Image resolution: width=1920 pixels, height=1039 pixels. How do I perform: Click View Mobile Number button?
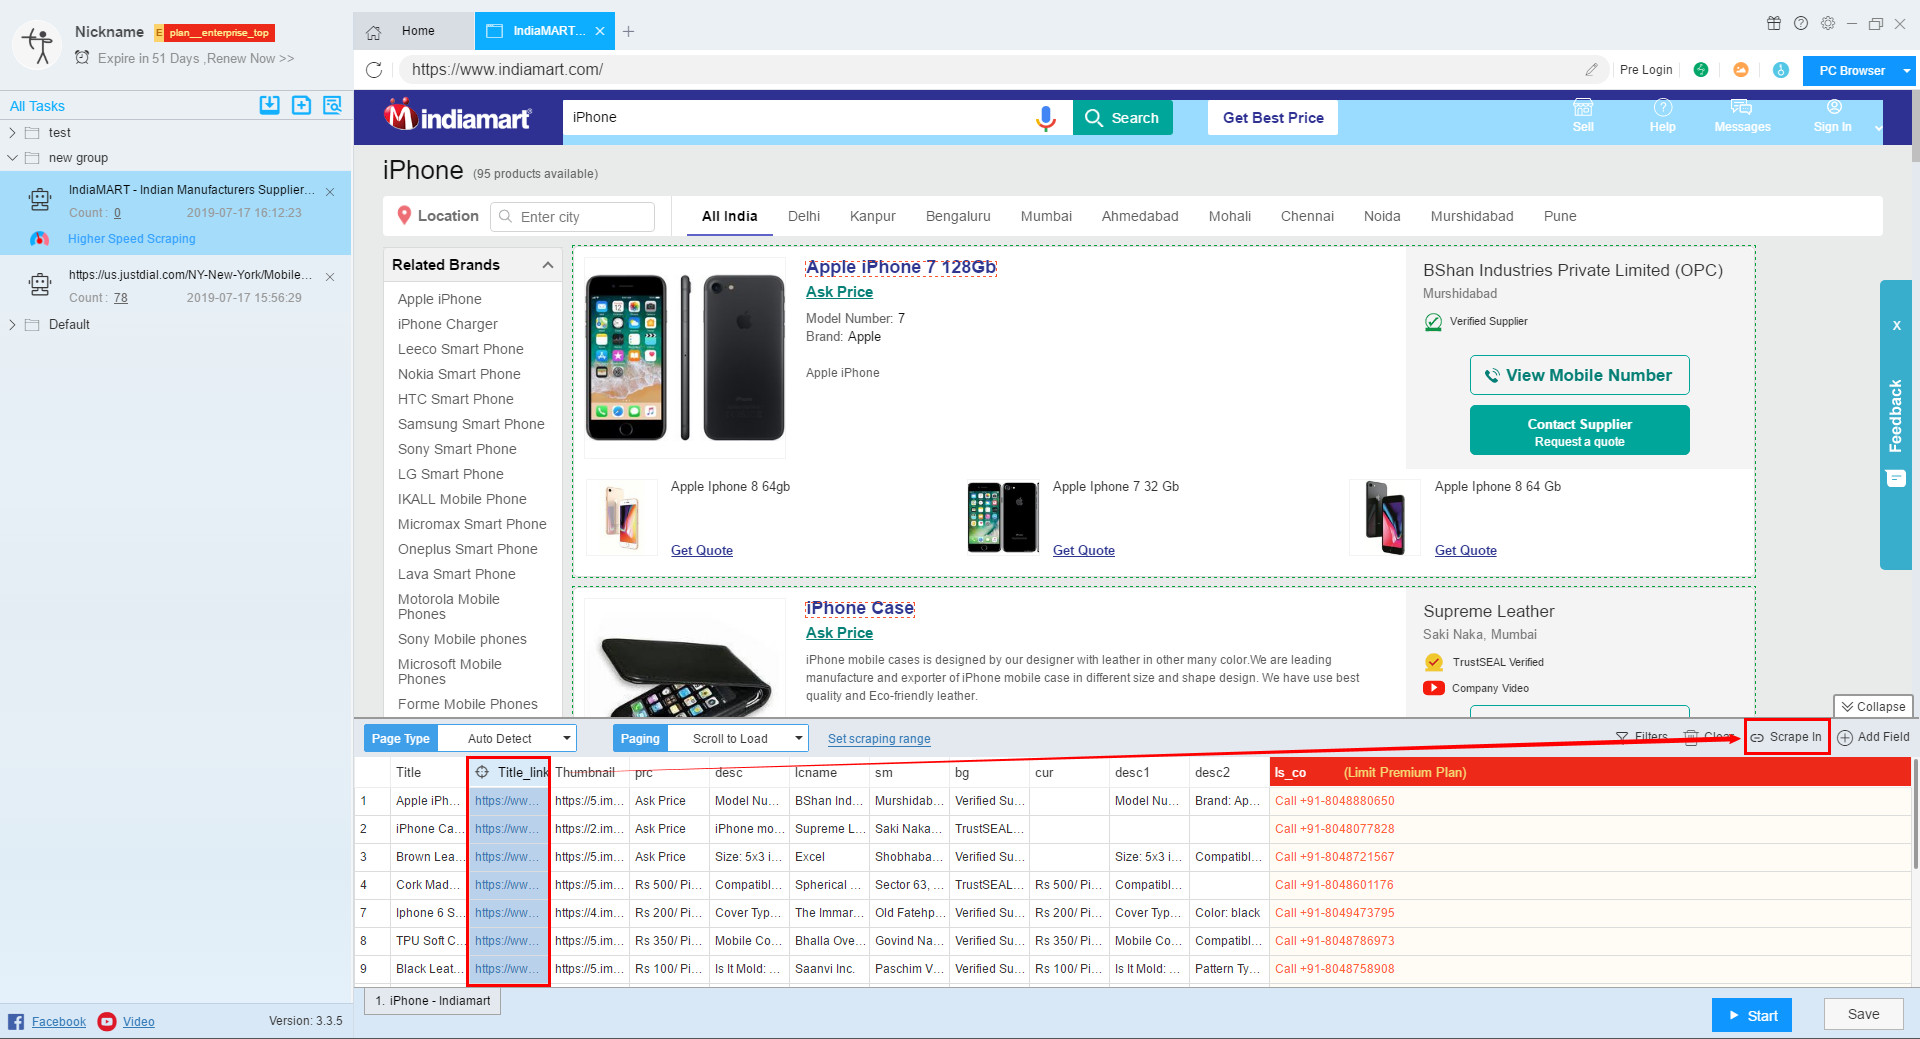coord(1579,375)
